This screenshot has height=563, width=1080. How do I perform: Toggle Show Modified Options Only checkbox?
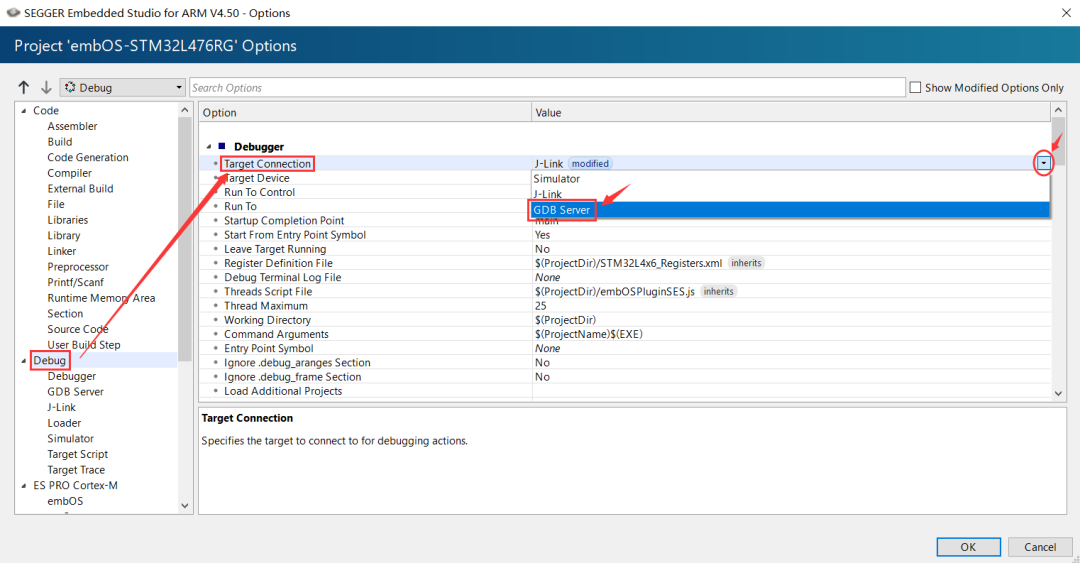[915, 88]
